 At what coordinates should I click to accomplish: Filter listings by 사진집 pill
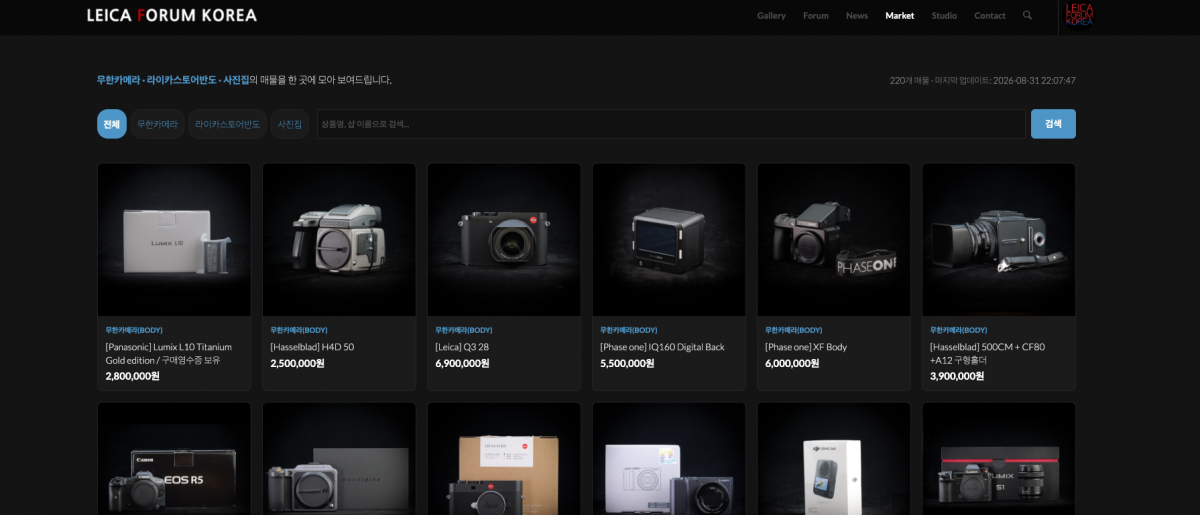pyautogui.click(x=290, y=124)
